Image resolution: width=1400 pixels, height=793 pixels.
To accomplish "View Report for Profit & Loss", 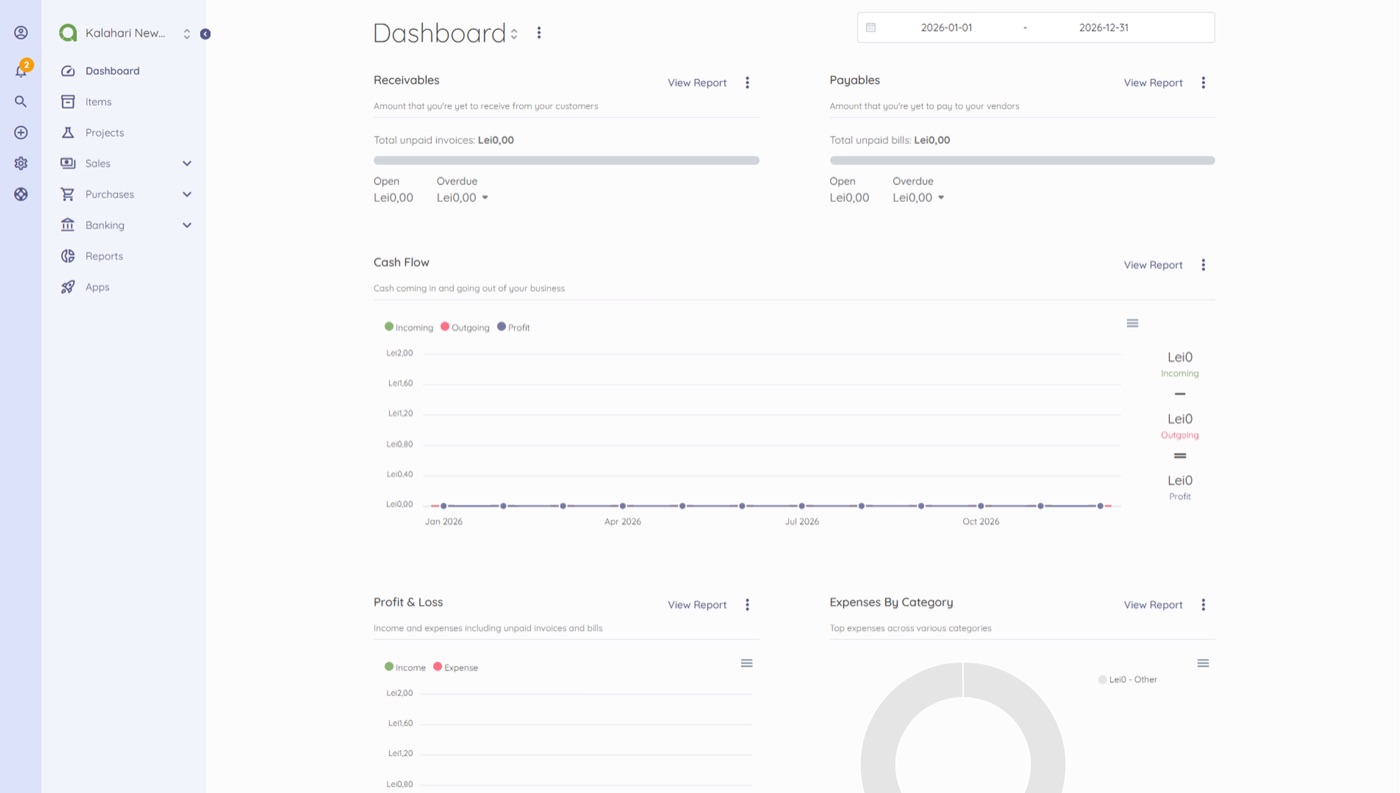I will tap(697, 605).
